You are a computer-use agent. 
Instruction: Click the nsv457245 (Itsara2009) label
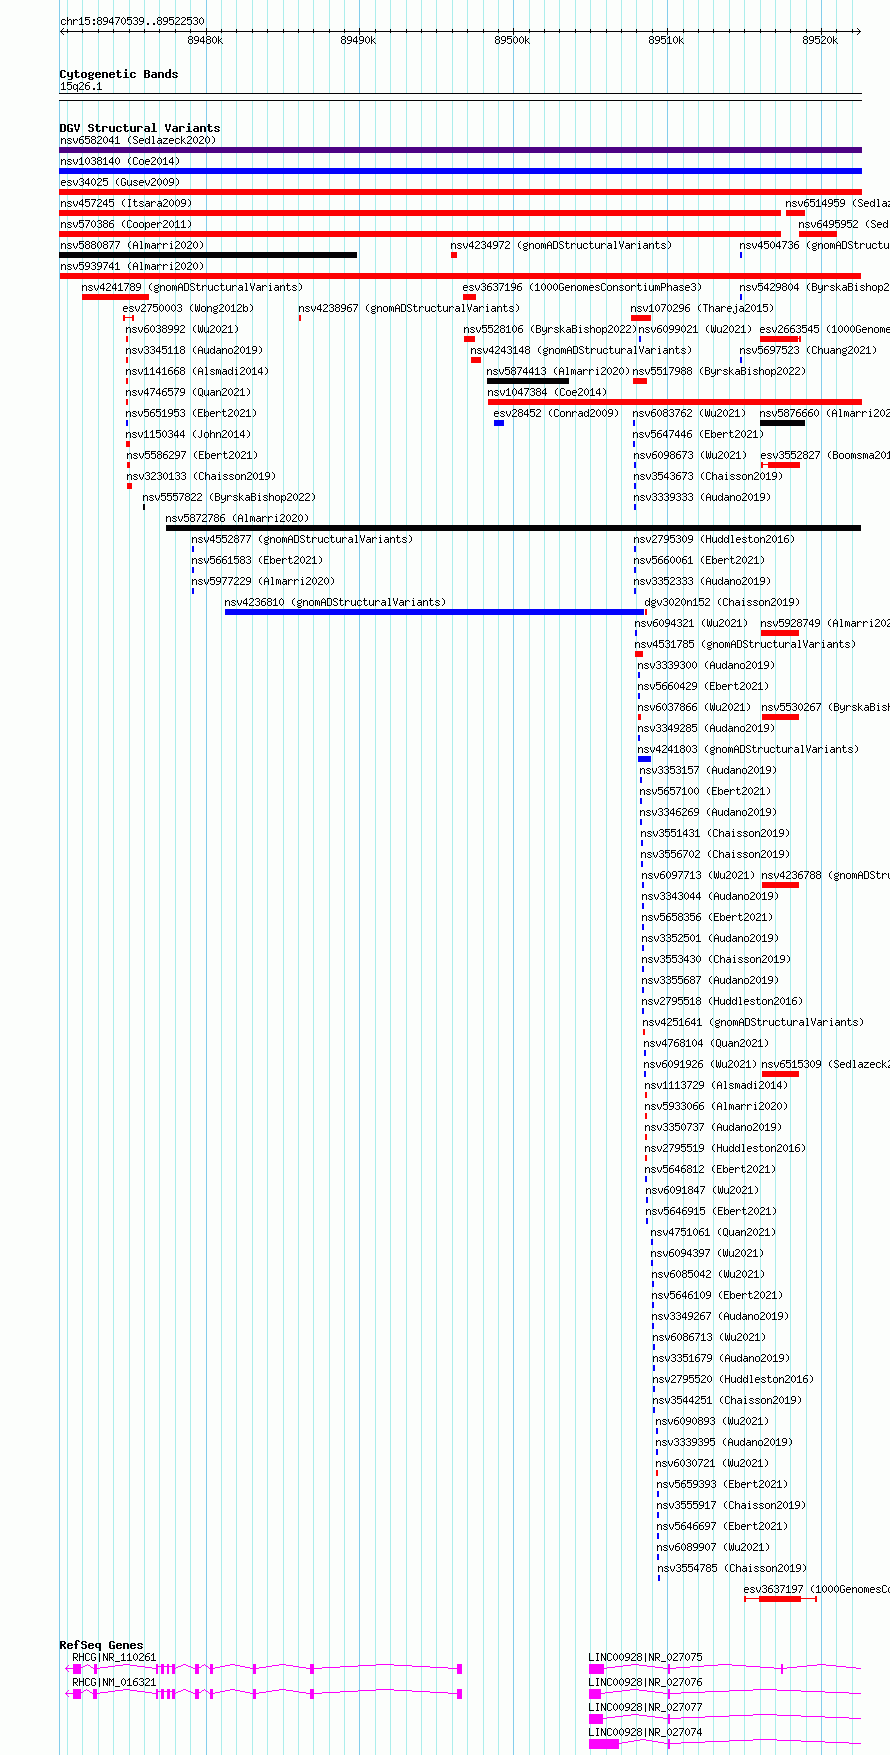tap(125, 203)
